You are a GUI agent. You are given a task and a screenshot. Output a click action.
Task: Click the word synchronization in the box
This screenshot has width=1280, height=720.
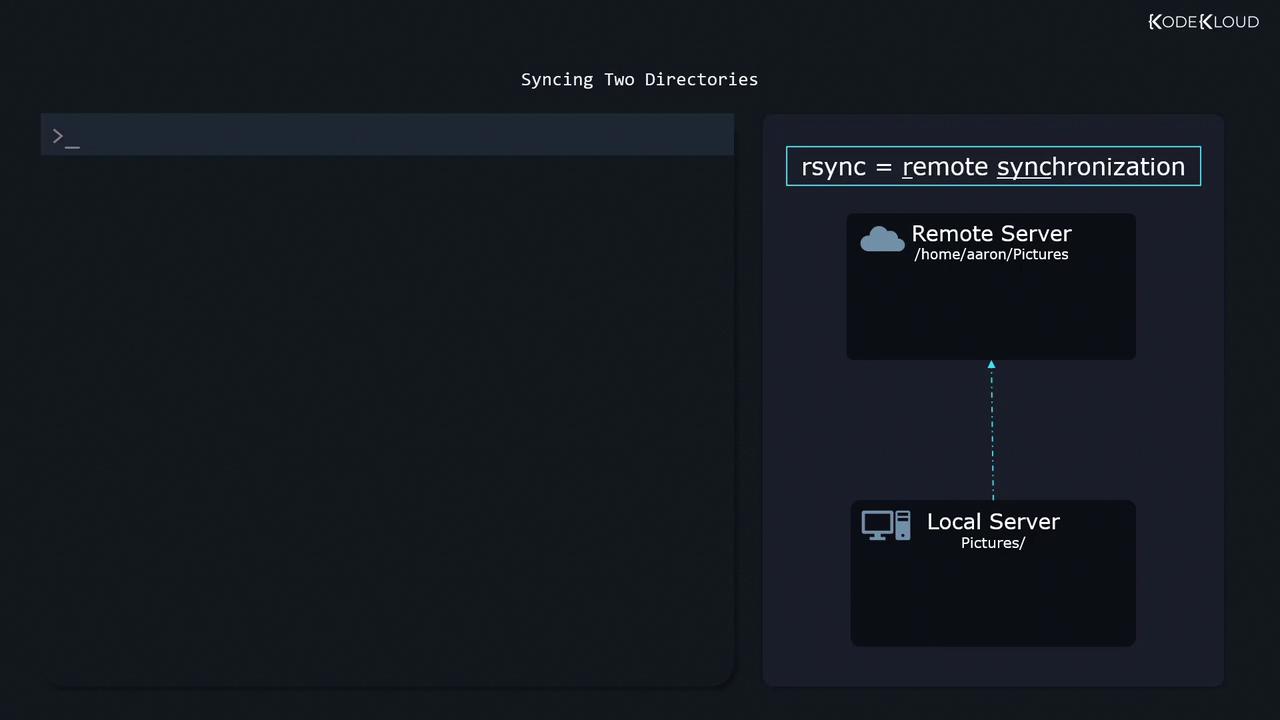1090,167
